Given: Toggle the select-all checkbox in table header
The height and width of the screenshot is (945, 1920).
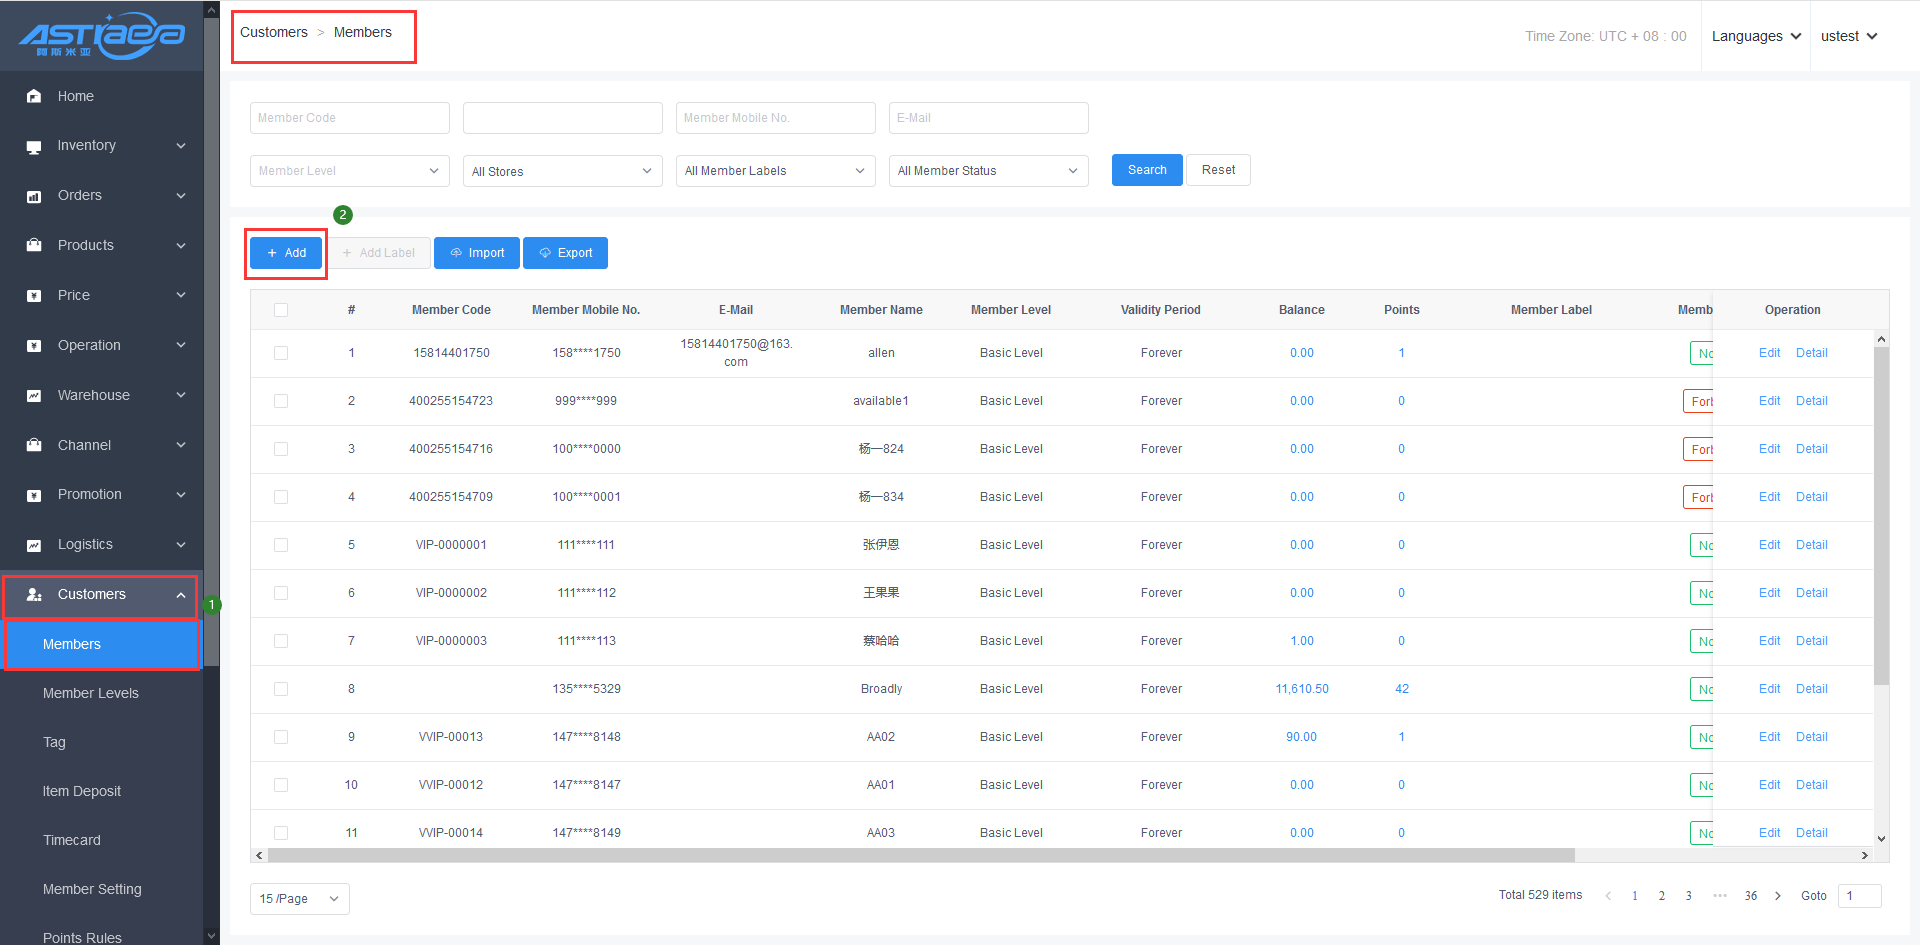Looking at the screenshot, I should [x=281, y=310].
